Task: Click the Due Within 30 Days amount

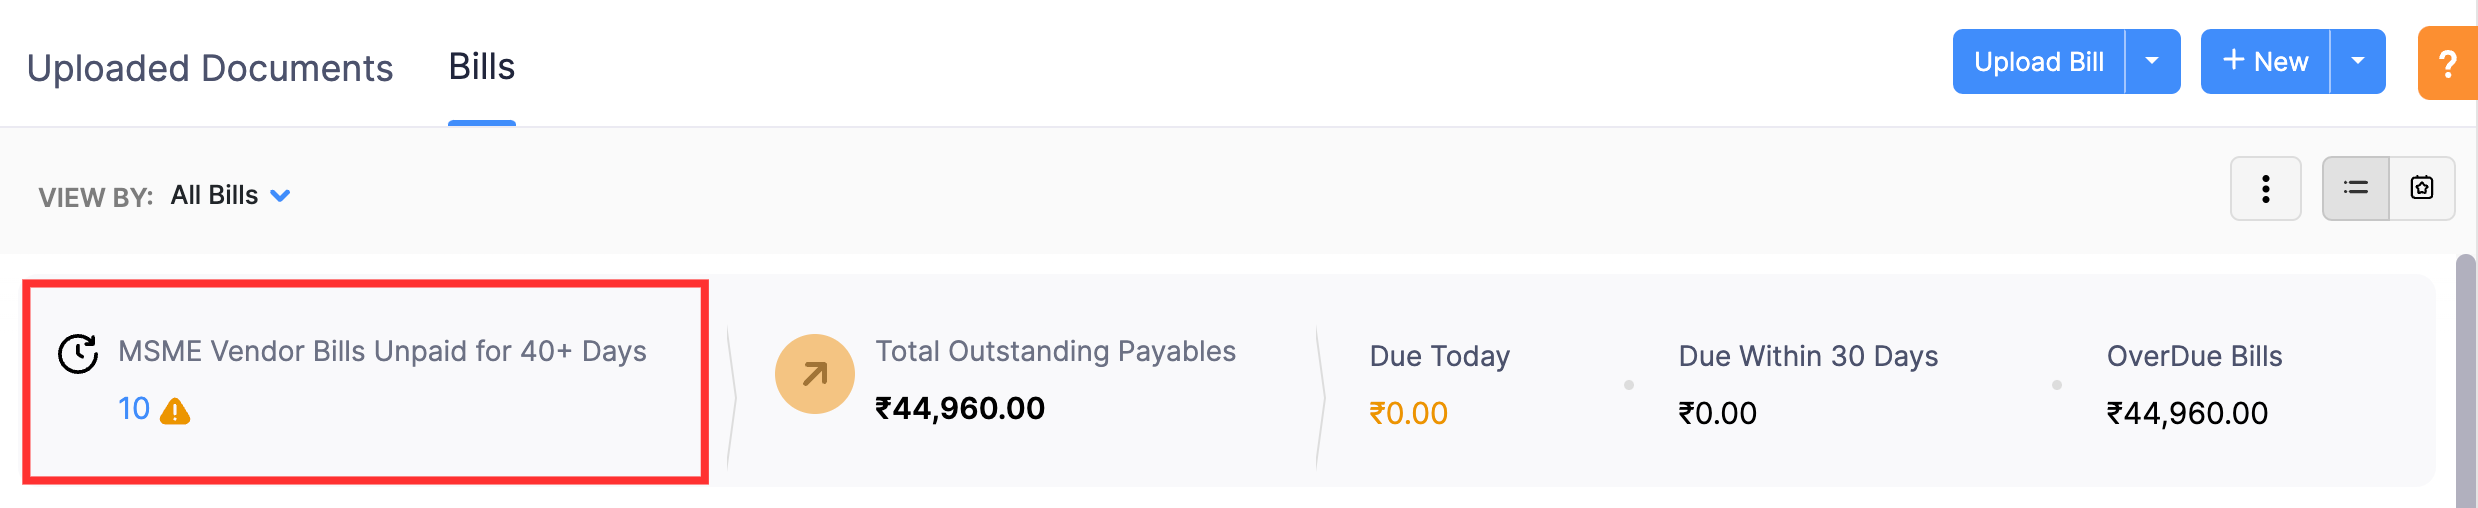Action: pyautogui.click(x=1717, y=413)
